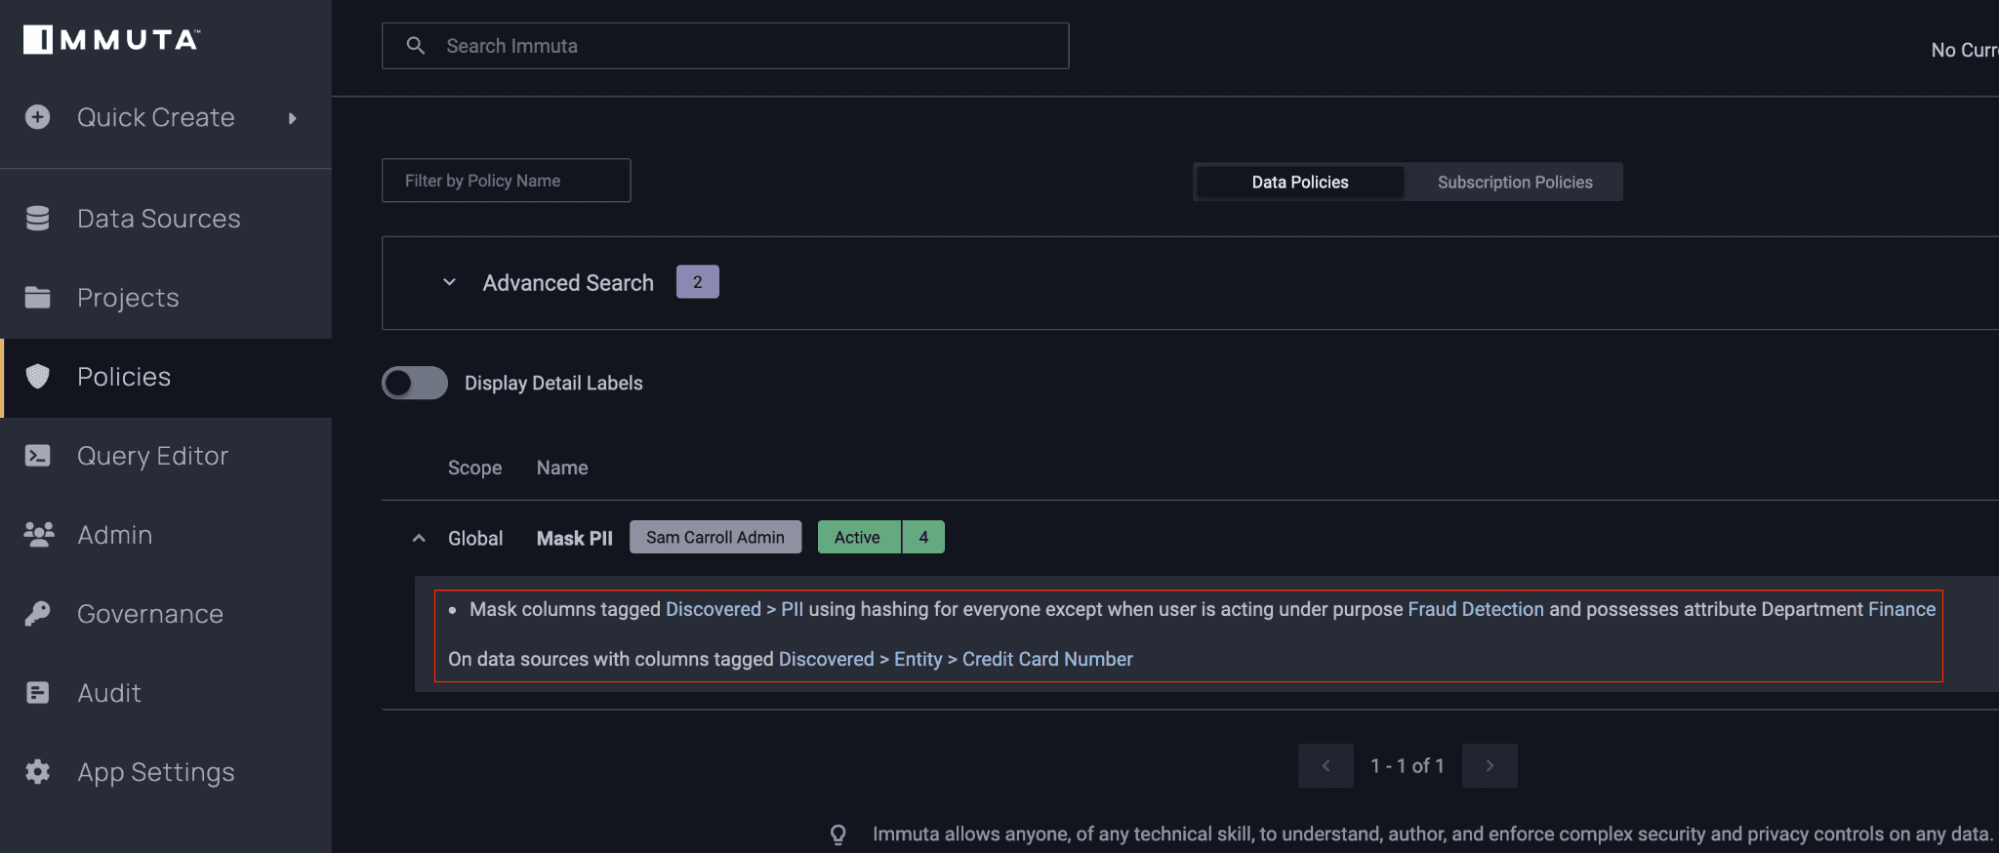Toggle Display Detail Labels switch
The height and width of the screenshot is (854, 1999).
(x=415, y=383)
